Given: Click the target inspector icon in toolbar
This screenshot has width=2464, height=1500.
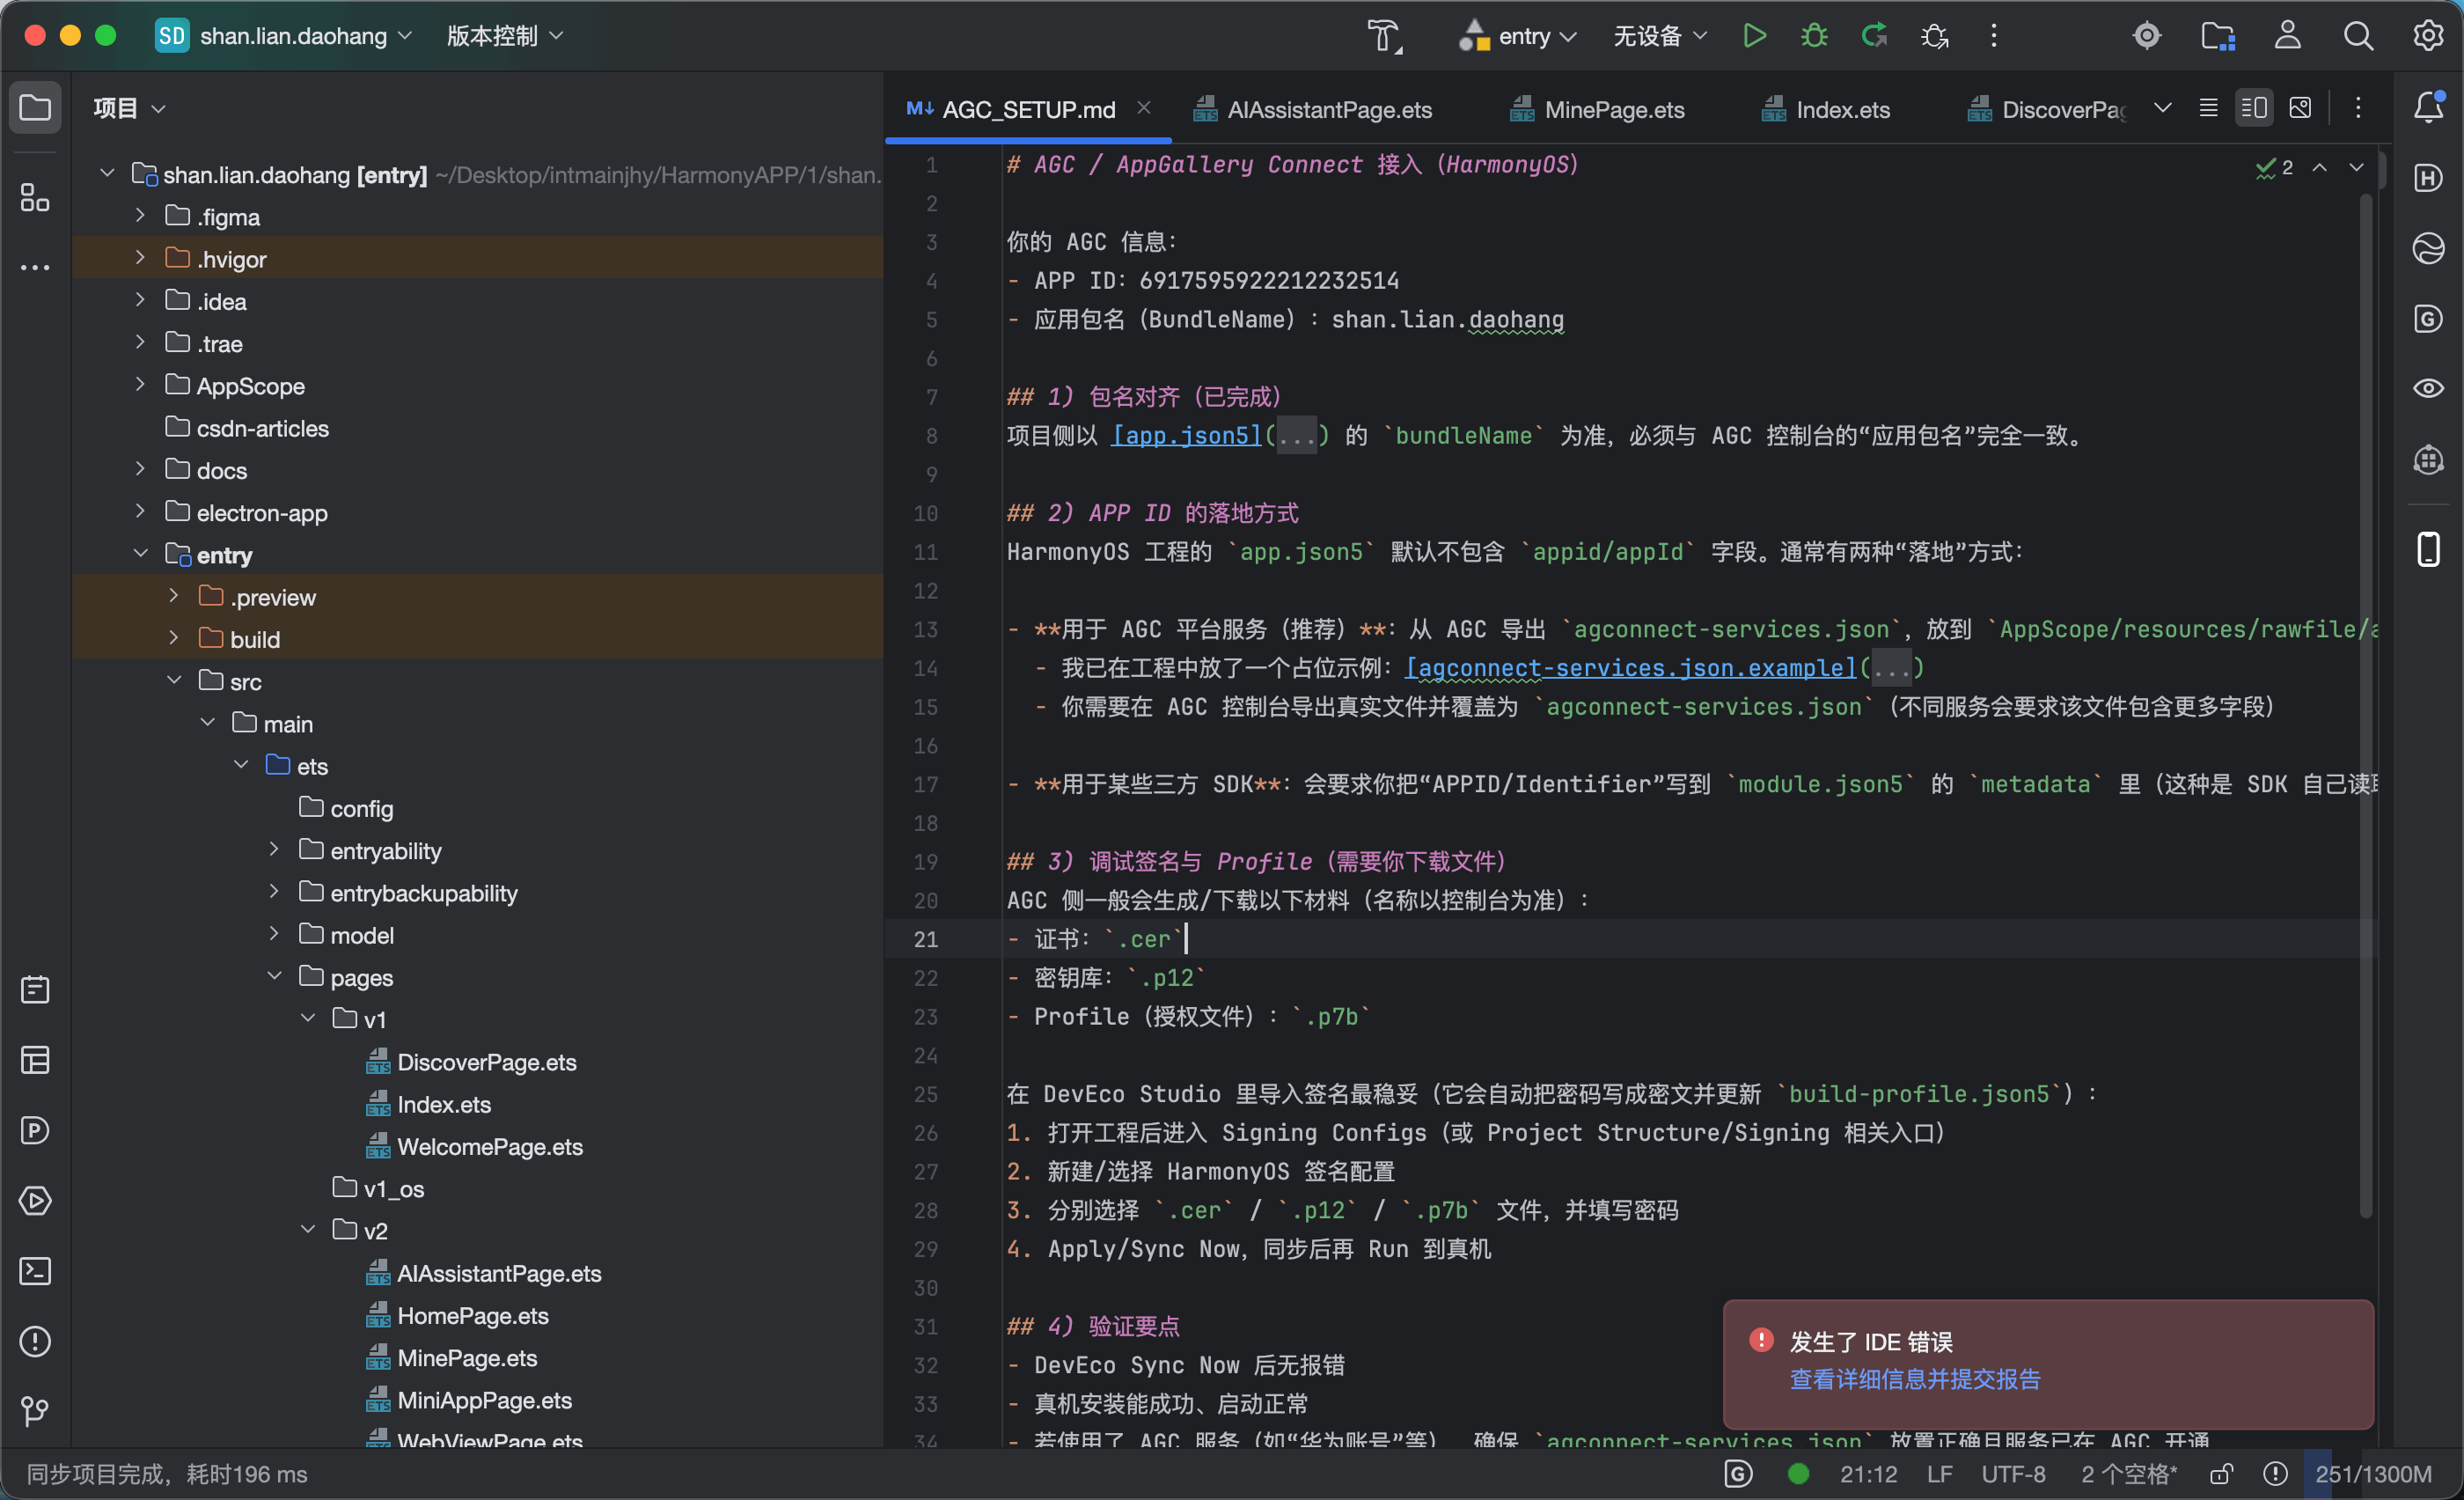Looking at the screenshot, I should coord(2147,36).
